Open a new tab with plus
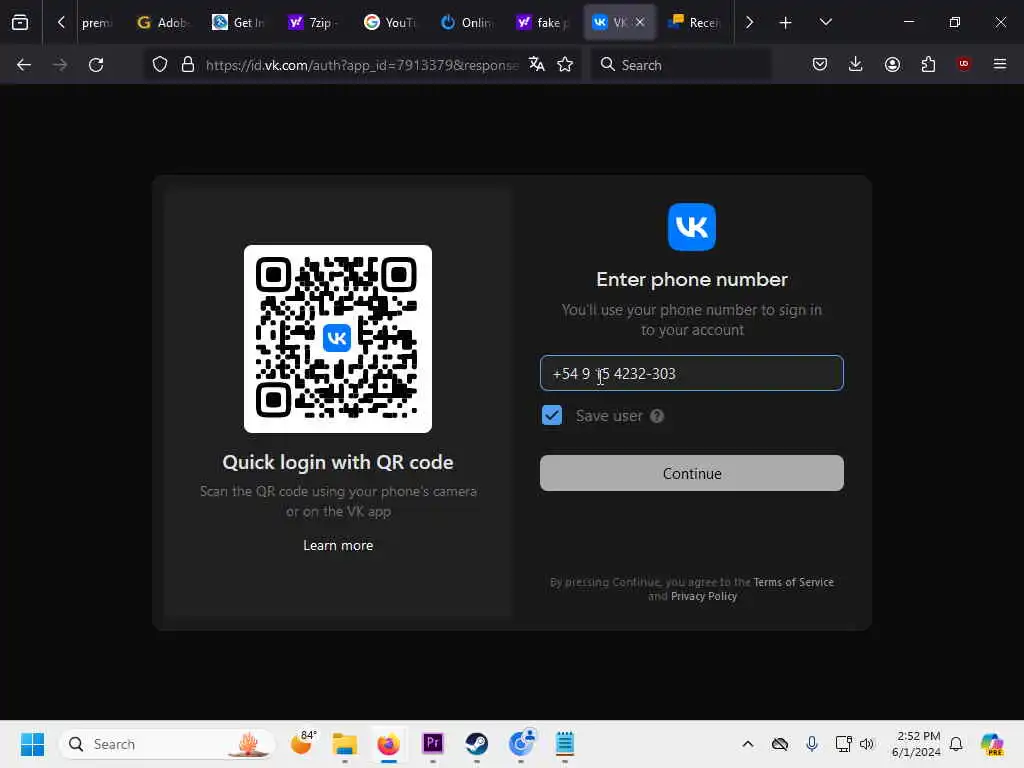Image resolution: width=1024 pixels, height=768 pixels. coord(785,23)
